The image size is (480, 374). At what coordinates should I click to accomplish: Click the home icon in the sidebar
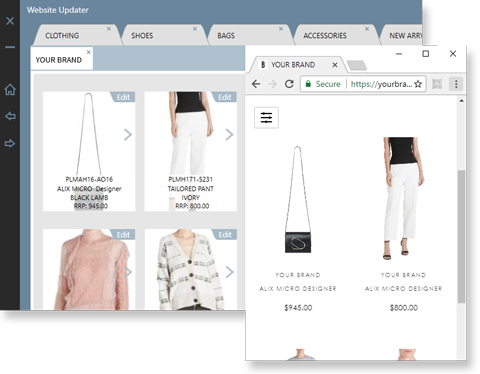(x=10, y=89)
